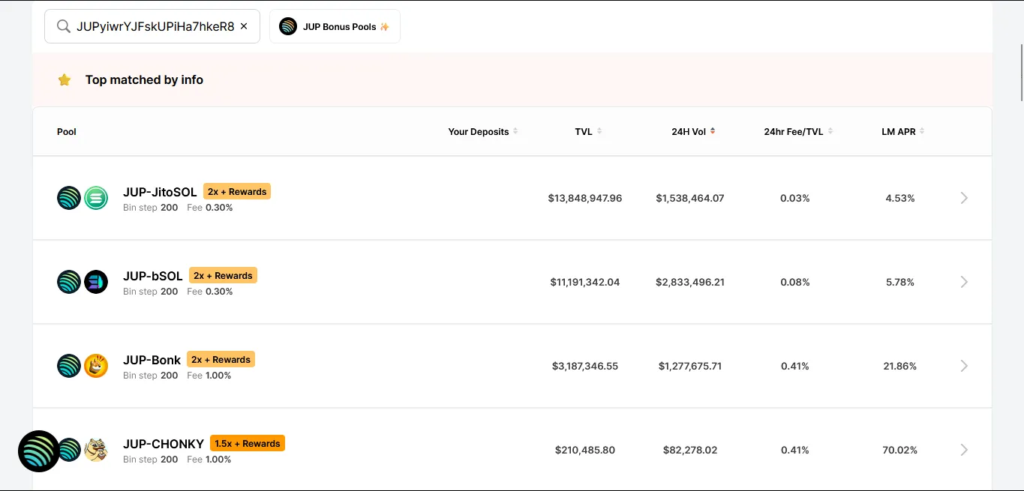Click the bSOL token icon
The height and width of the screenshot is (491, 1024).
pyautogui.click(x=96, y=282)
